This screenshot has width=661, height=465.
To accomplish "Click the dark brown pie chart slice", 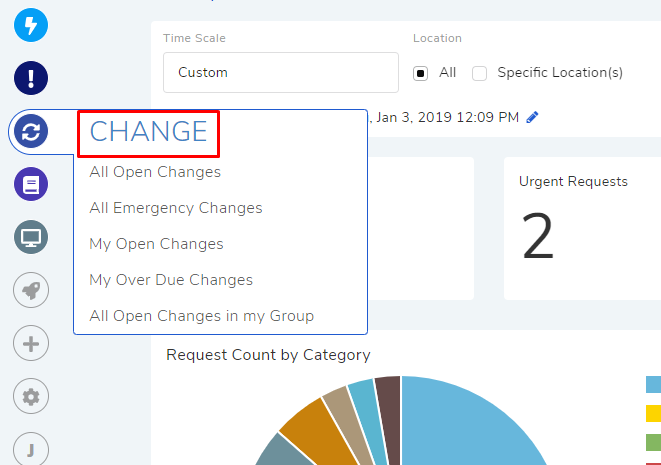I will click(x=390, y=415).
